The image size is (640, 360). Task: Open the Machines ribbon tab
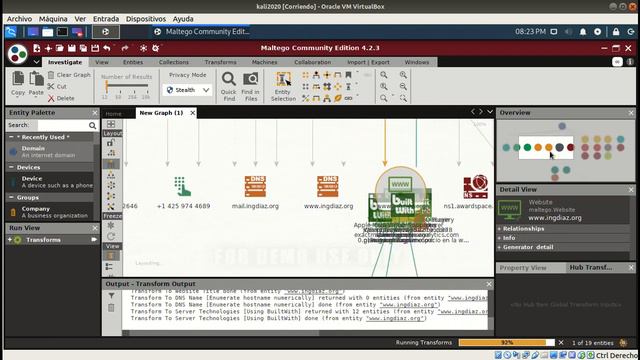point(264,62)
